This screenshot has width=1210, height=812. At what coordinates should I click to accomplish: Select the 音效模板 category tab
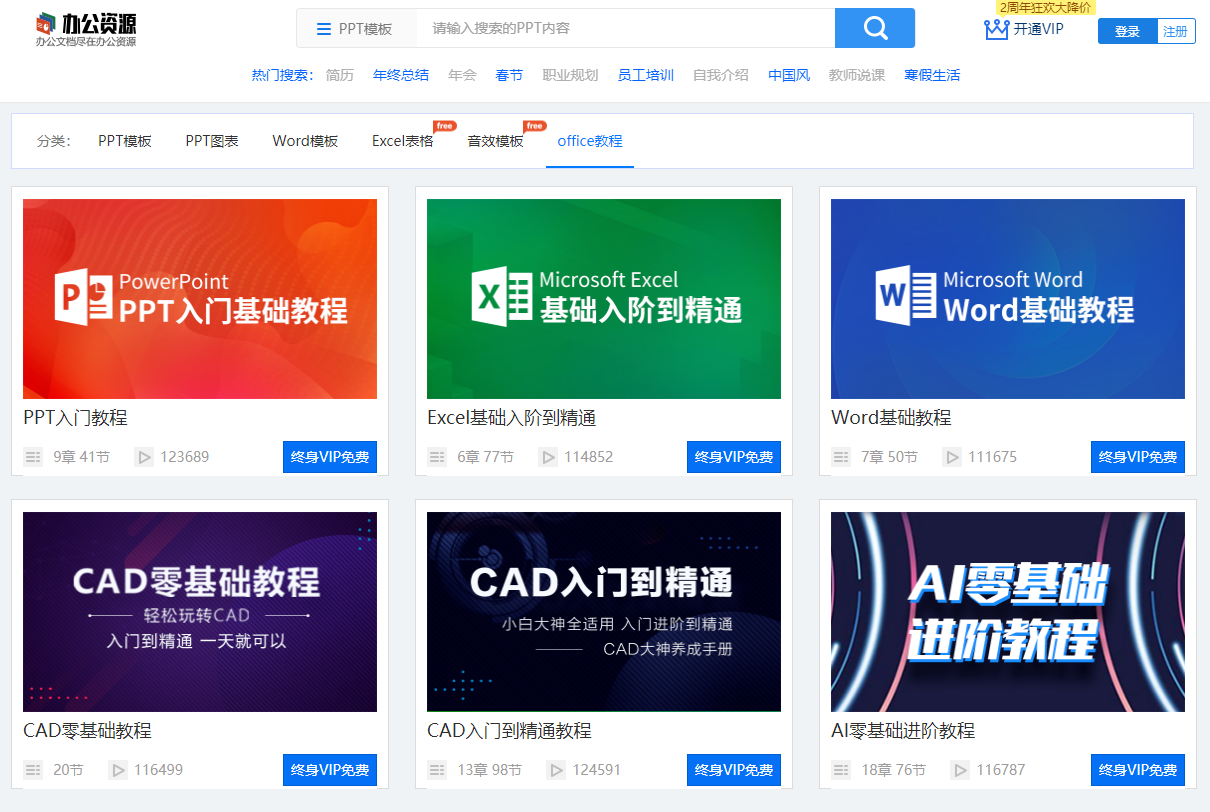click(495, 141)
